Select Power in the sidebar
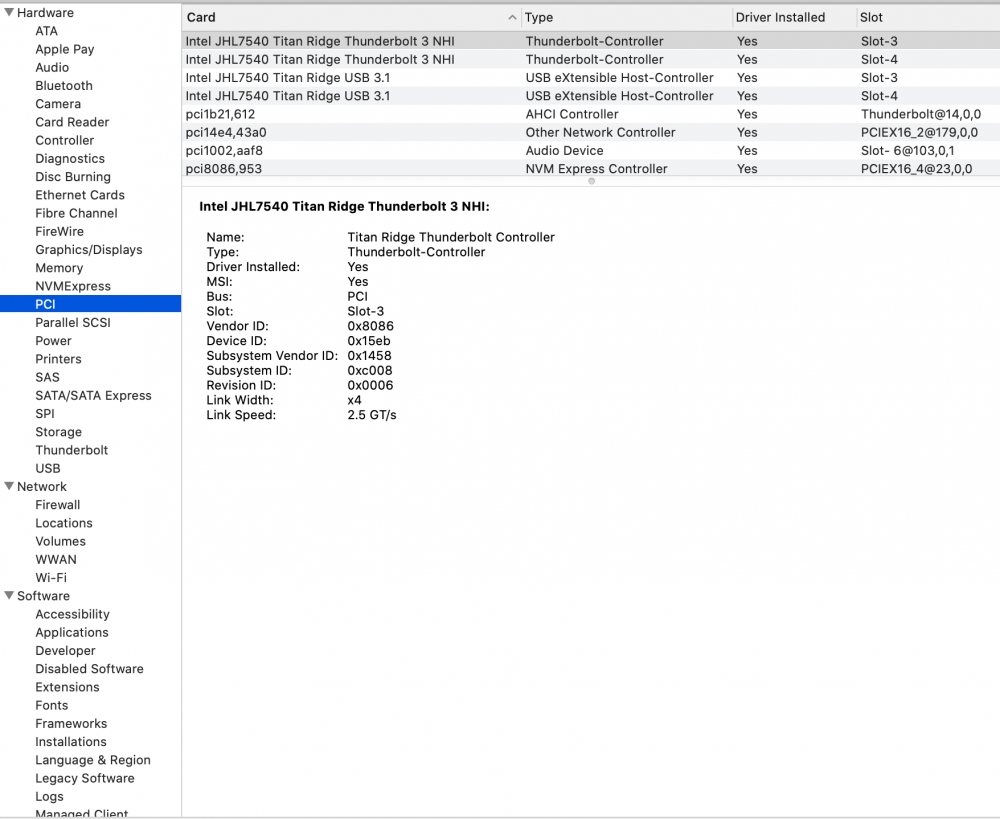The height and width of the screenshot is (819, 1000). click(x=53, y=341)
